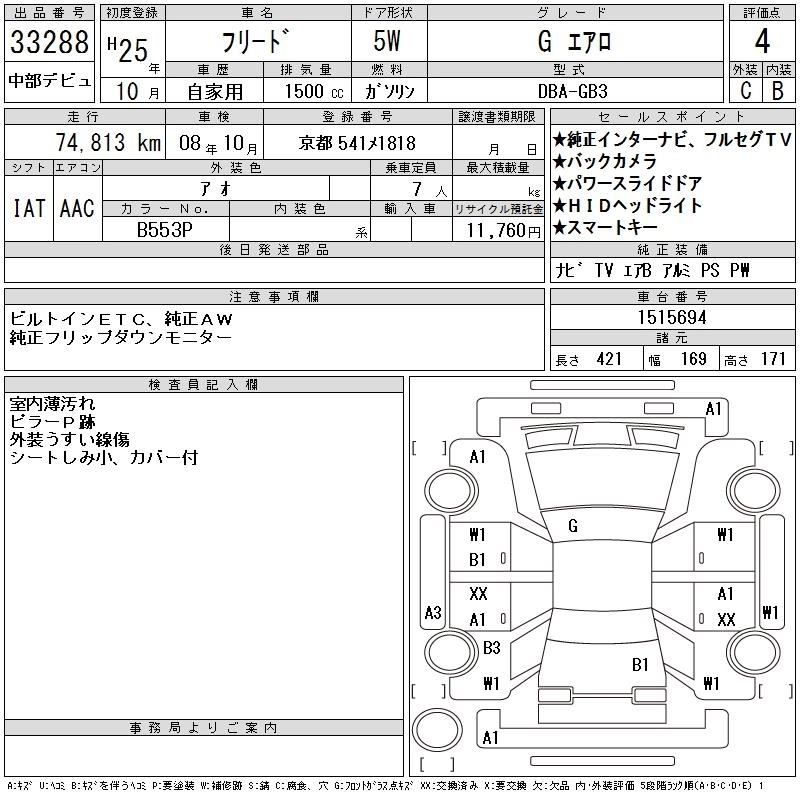Screen dimensions: 800x800
Task: Select the fuel type ガソリン
Action: tap(389, 92)
